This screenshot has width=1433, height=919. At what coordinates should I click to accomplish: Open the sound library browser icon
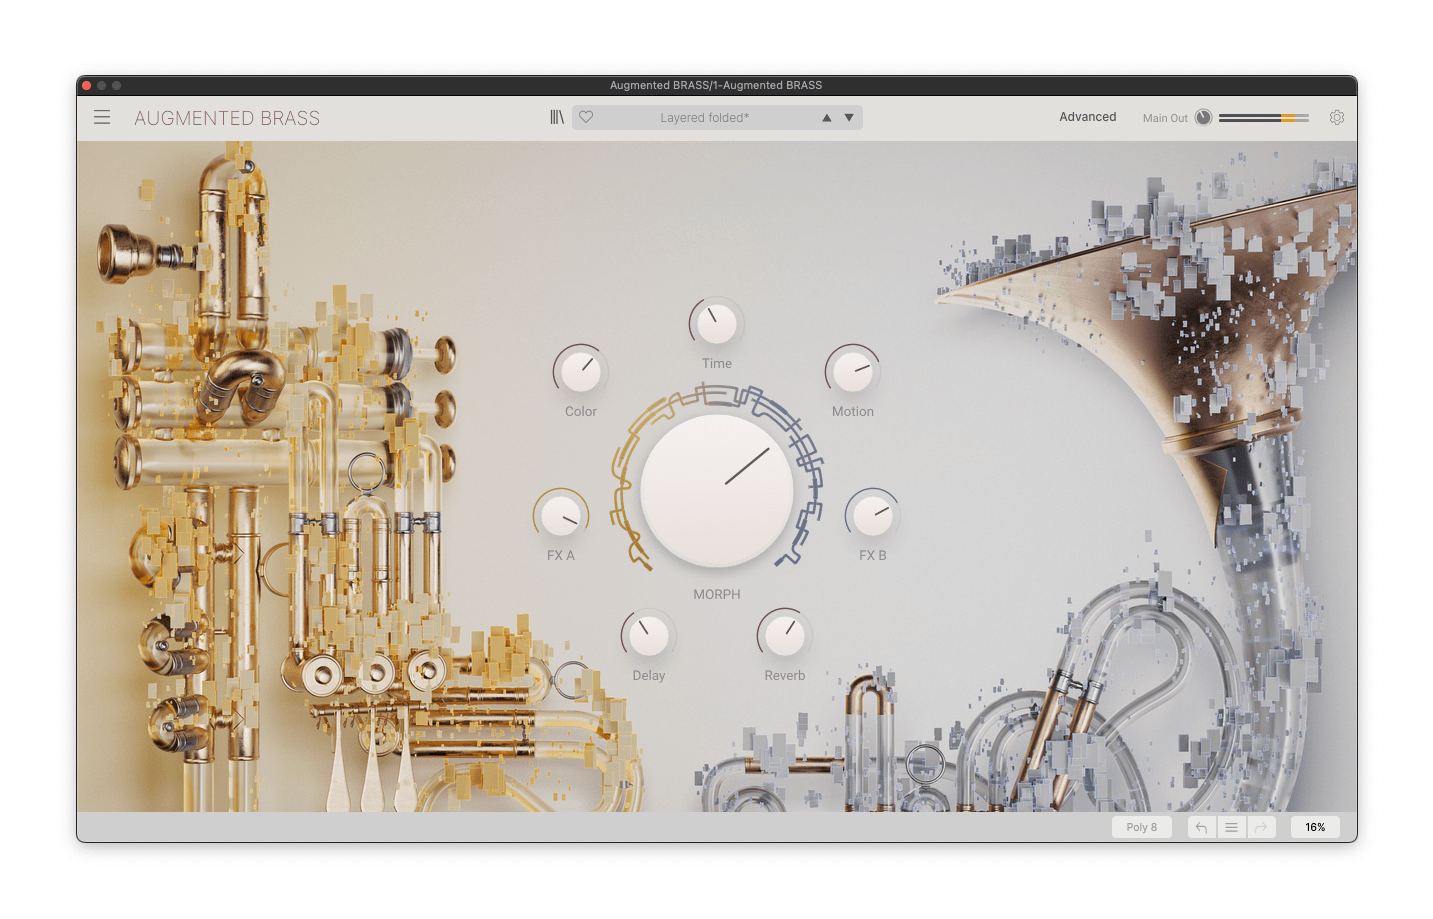pyautogui.click(x=558, y=117)
